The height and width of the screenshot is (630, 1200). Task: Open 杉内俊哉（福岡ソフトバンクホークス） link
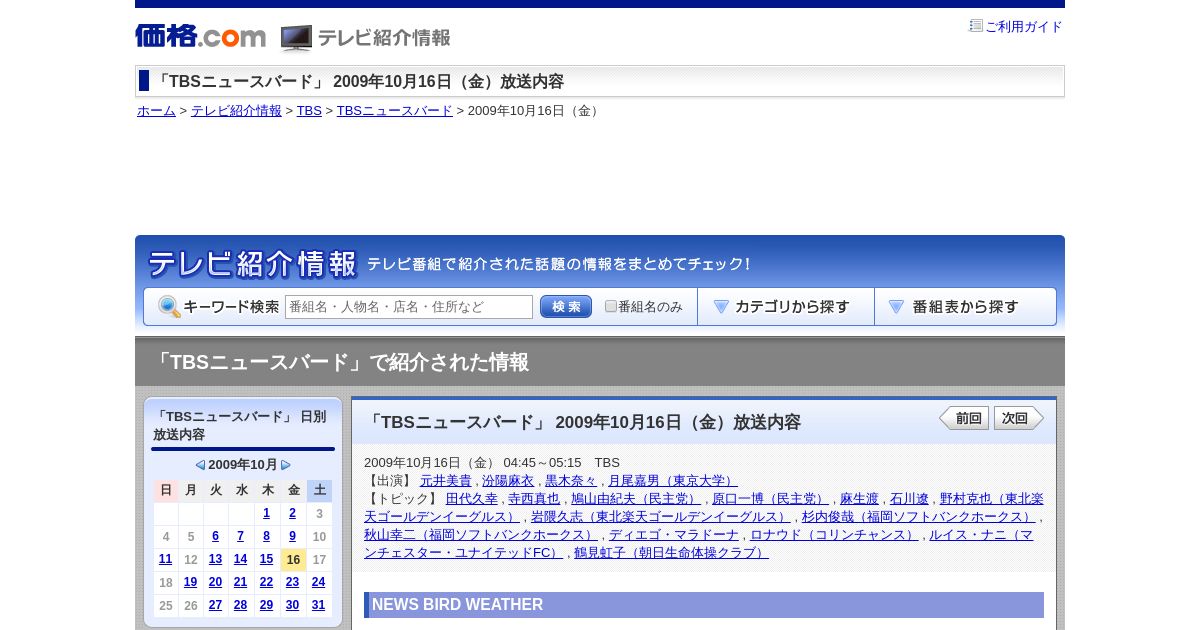tap(918, 517)
